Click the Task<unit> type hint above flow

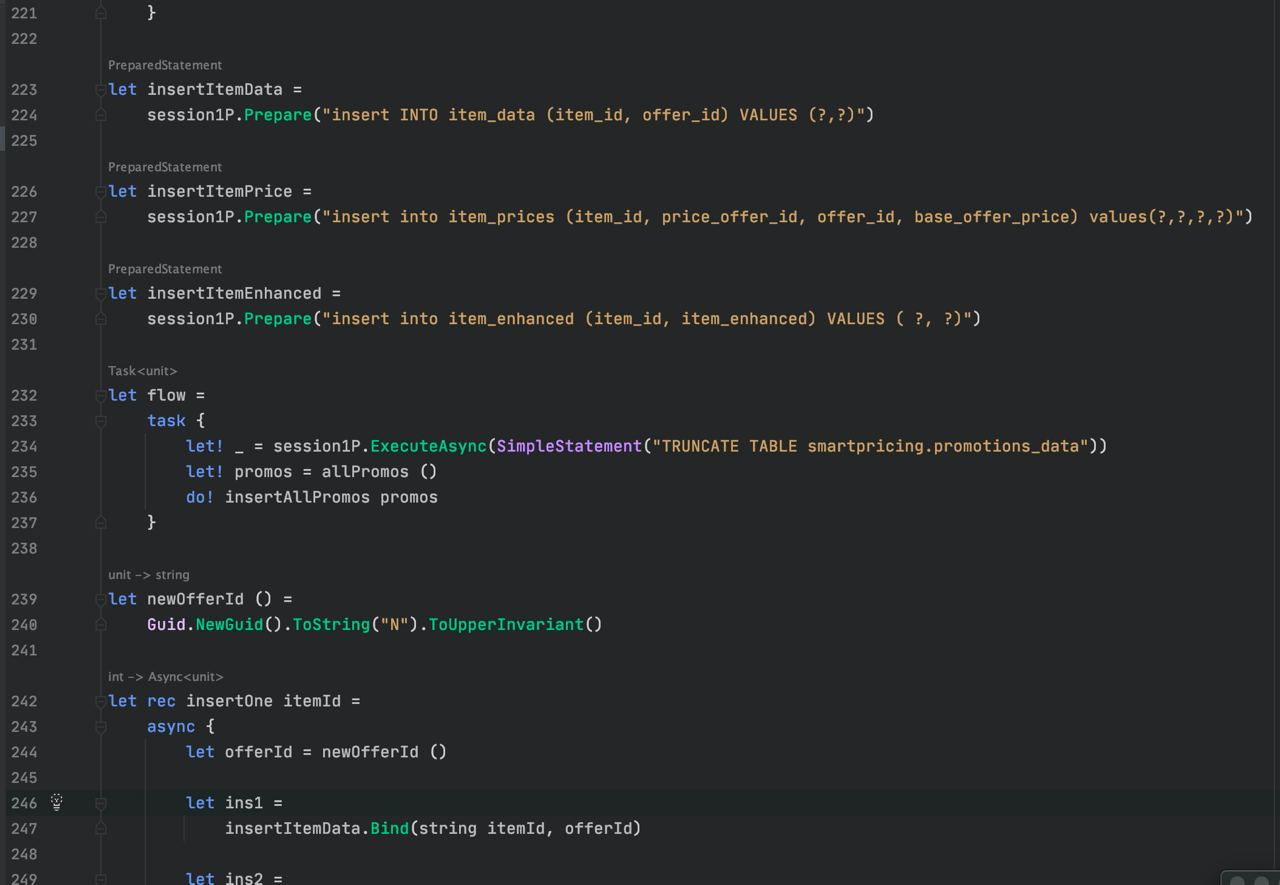(142, 371)
